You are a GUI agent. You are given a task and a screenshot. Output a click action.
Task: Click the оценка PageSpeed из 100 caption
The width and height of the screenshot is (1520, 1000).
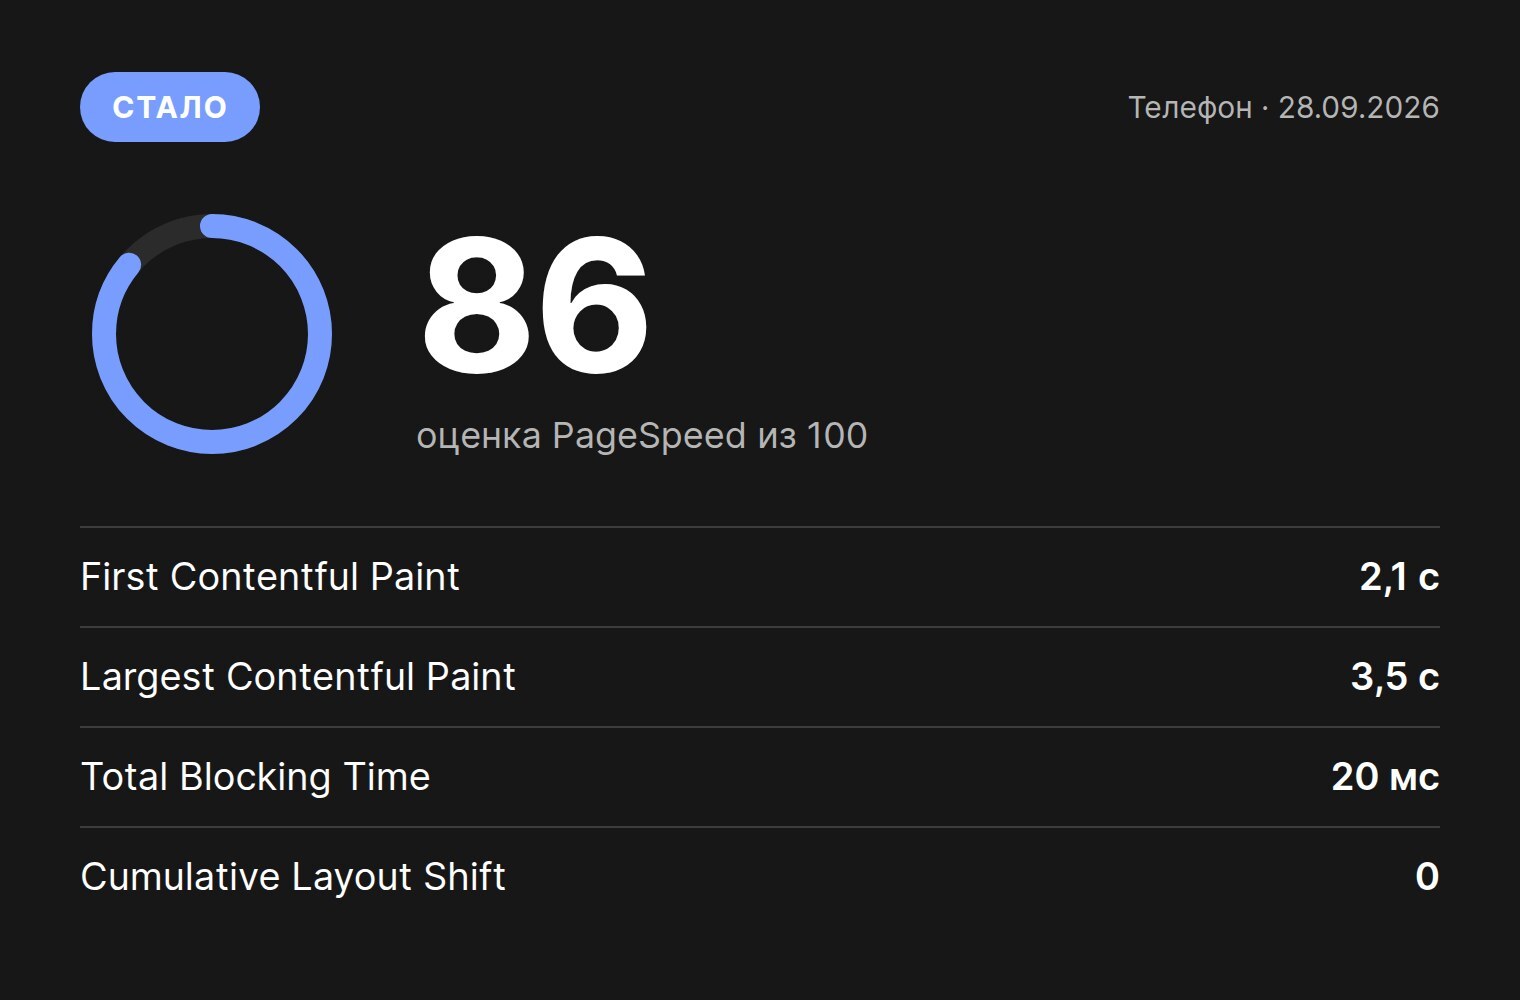(x=641, y=436)
